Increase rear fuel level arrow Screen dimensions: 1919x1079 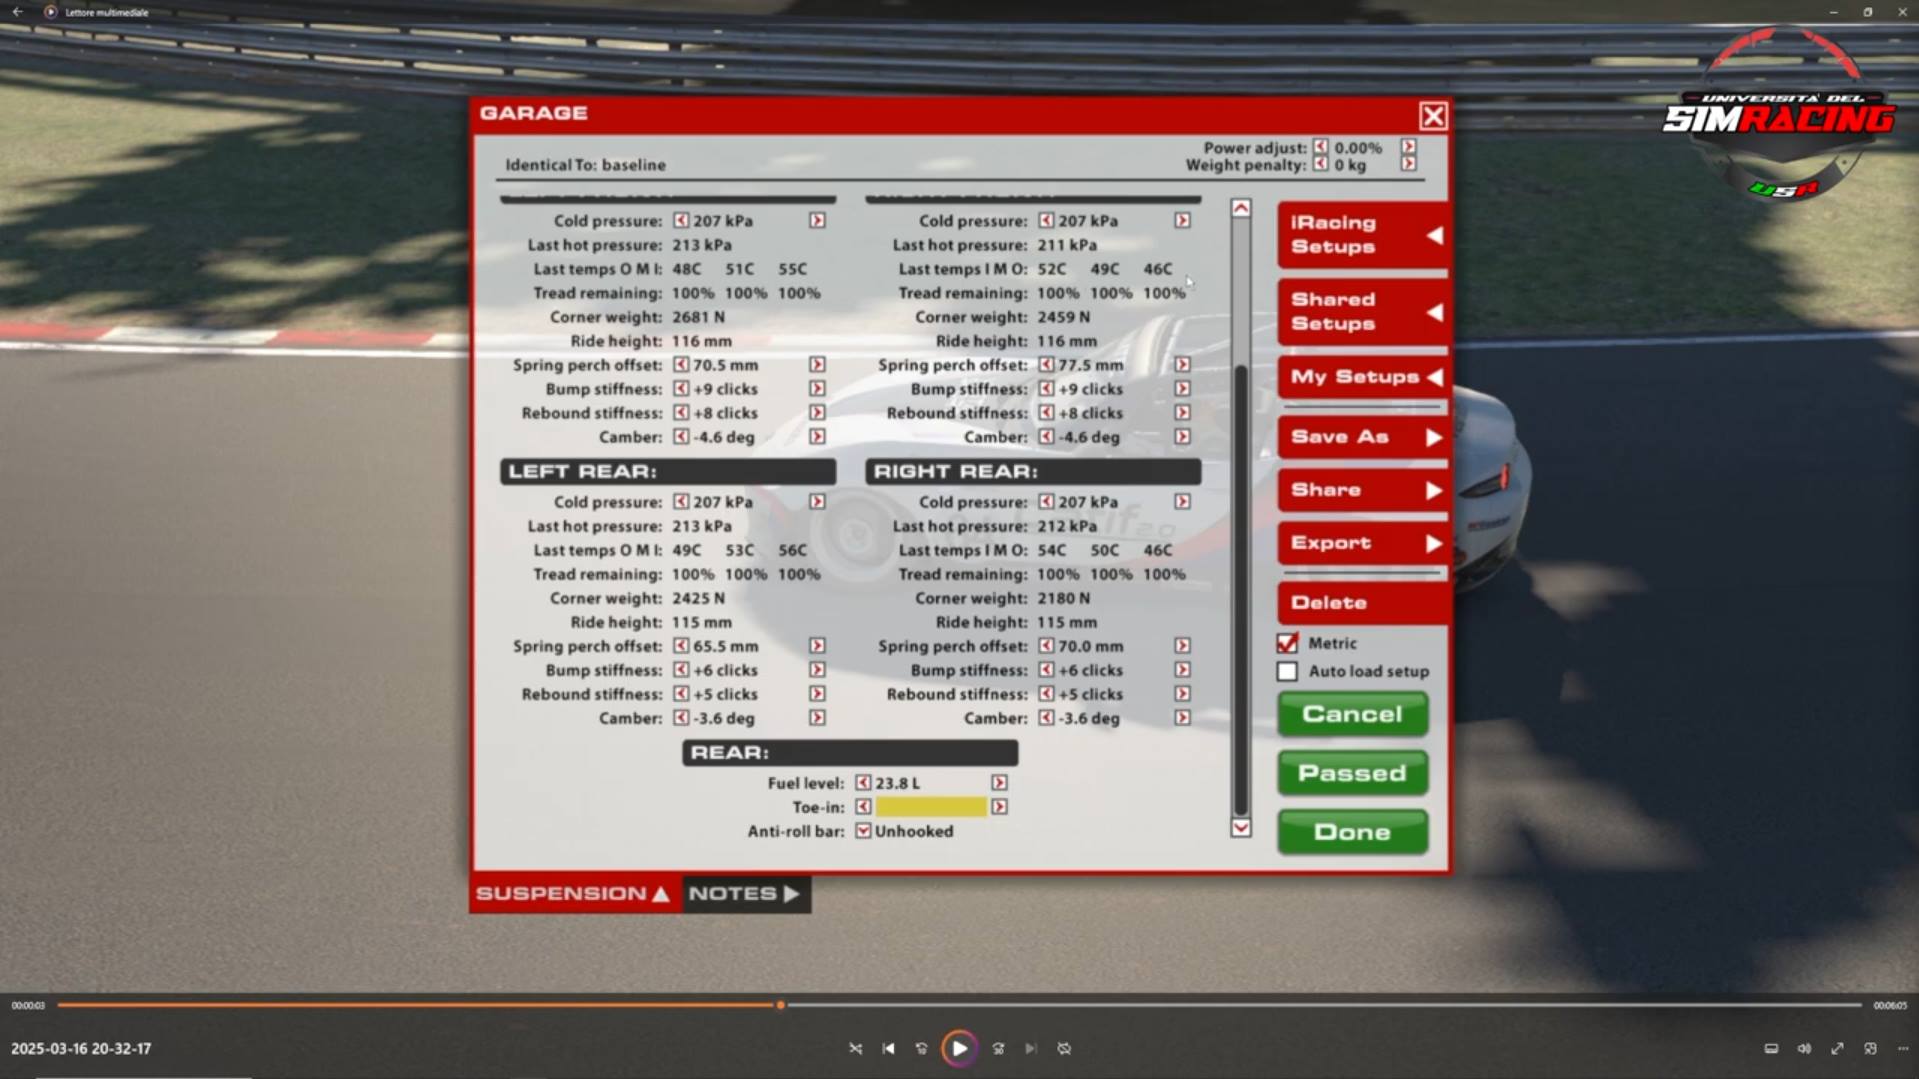click(x=999, y=783)
